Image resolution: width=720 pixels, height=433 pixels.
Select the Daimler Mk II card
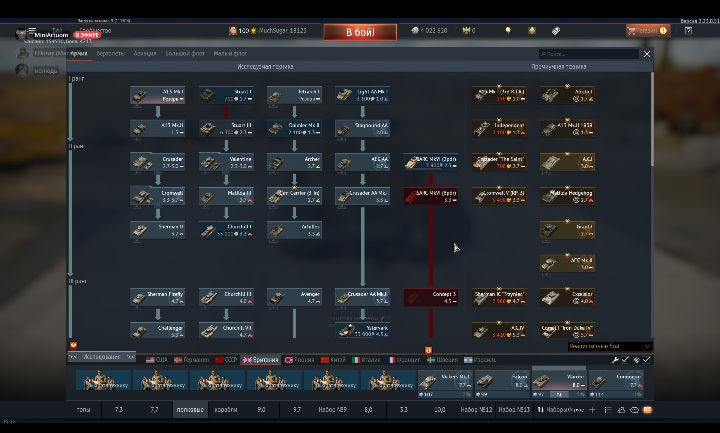pos(294,129)
